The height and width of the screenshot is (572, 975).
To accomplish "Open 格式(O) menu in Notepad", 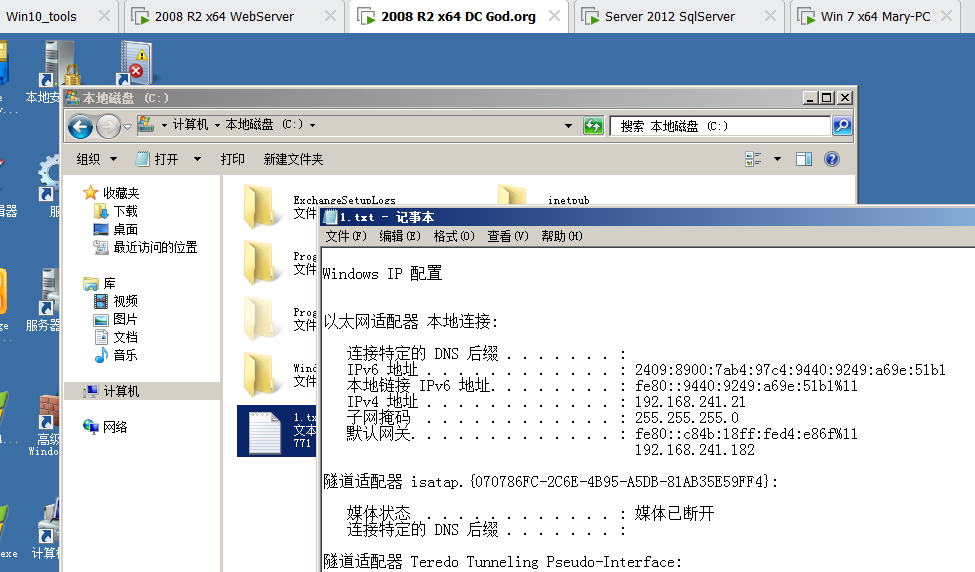I will pos(454,236).
